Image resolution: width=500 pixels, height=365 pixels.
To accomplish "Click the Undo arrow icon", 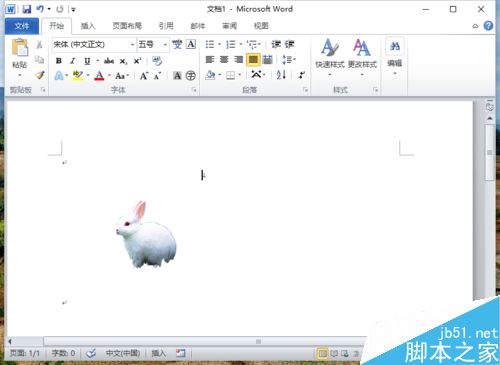I will [x=40, y=9].
